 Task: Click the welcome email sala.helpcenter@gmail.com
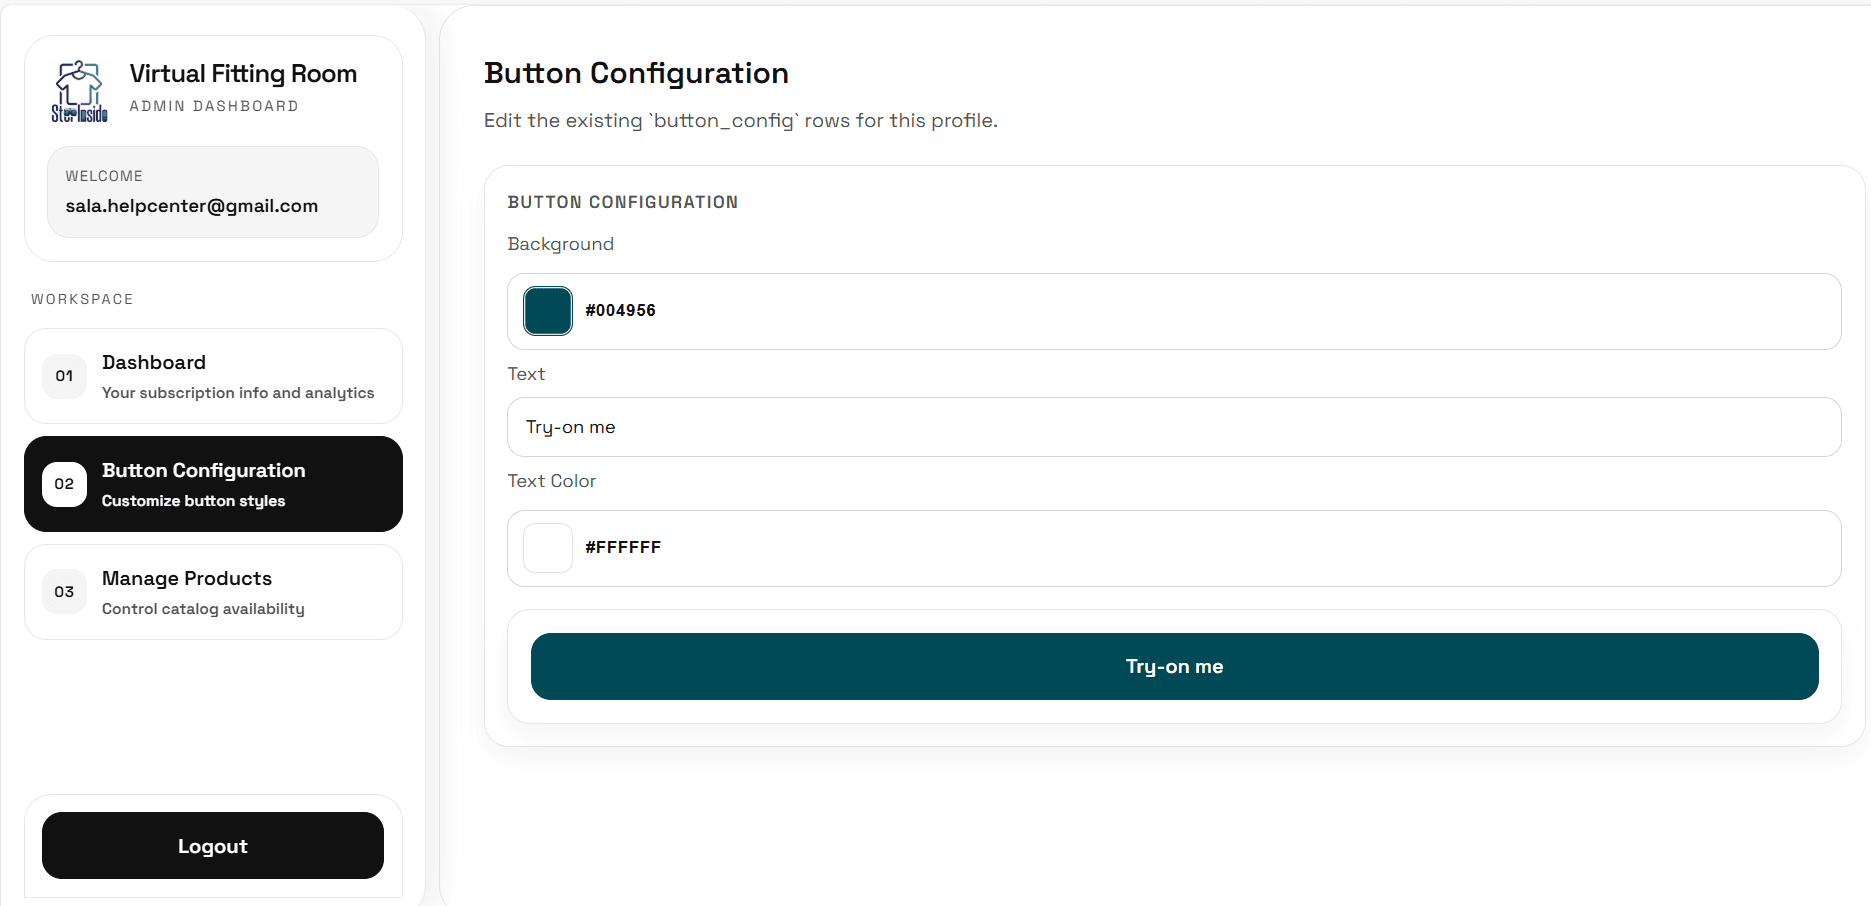(192, 206)
